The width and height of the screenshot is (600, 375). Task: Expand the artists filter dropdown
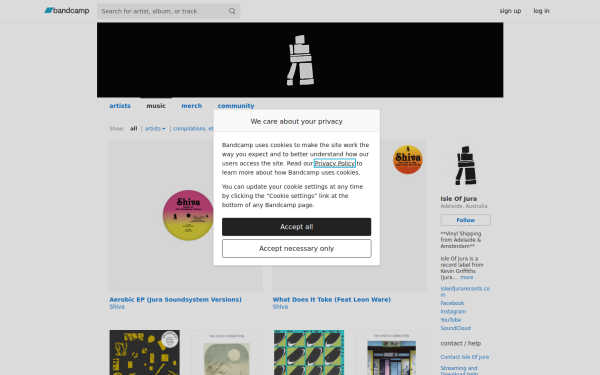[155, 129]
